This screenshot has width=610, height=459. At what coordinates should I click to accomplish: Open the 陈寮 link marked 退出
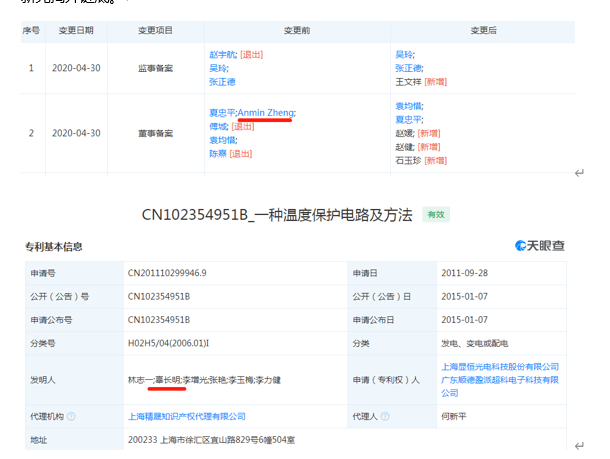pos(218,154)
